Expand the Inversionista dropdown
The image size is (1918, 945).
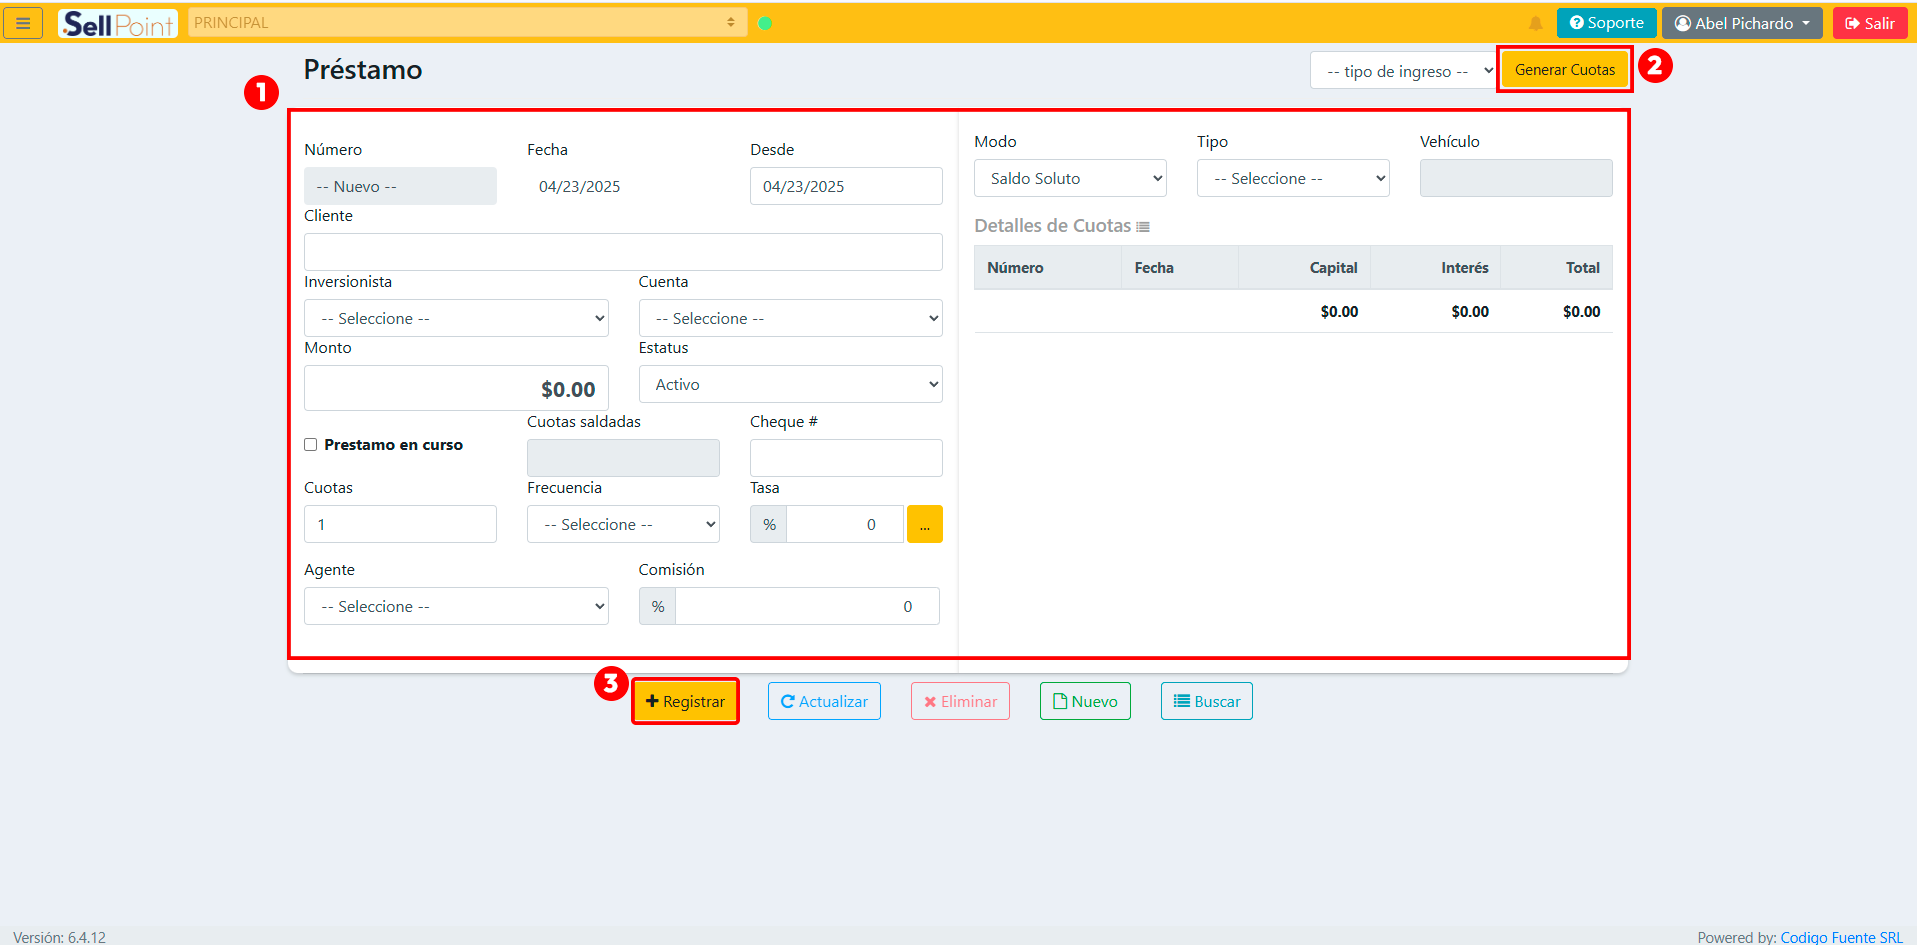[x=456, y=318]
